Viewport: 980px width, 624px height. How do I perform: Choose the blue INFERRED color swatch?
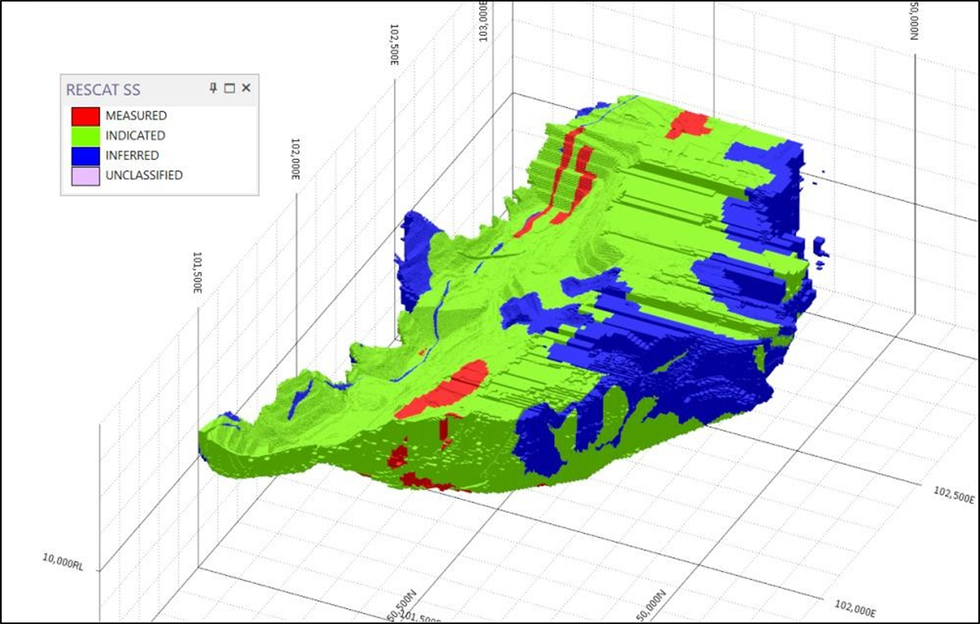coord(83,156)
